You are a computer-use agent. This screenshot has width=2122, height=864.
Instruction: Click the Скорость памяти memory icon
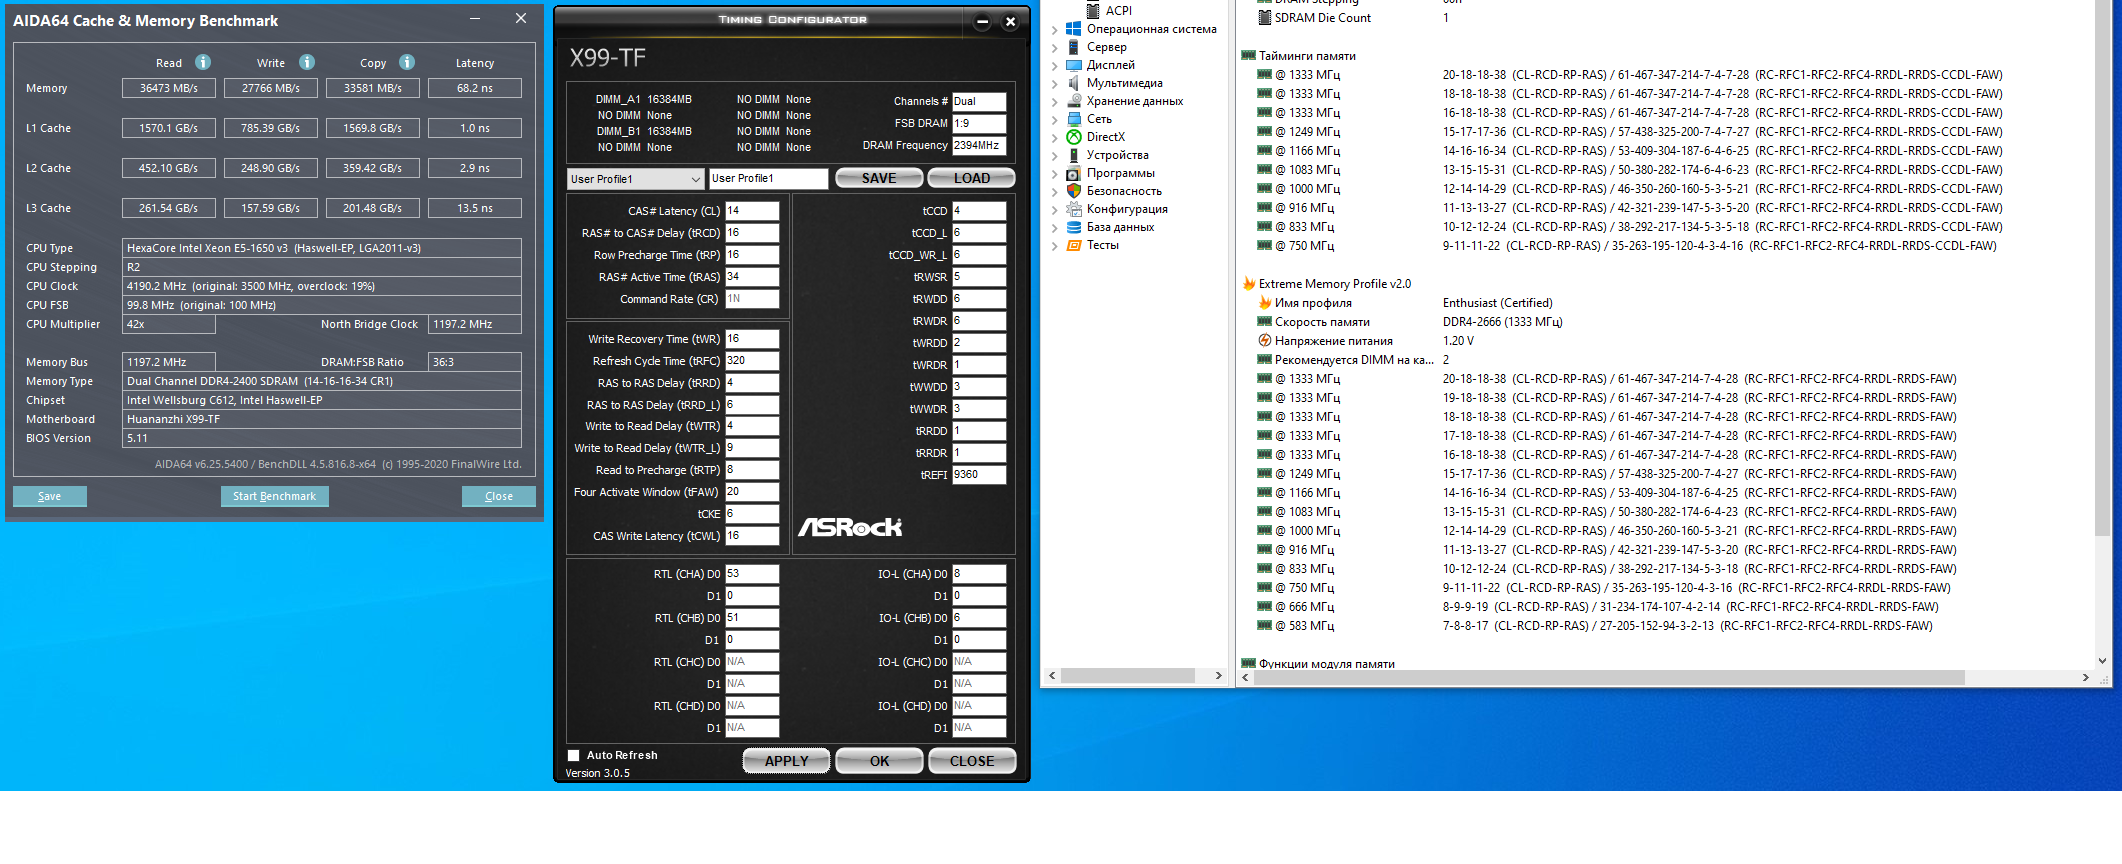click(x=1265, y=322)
